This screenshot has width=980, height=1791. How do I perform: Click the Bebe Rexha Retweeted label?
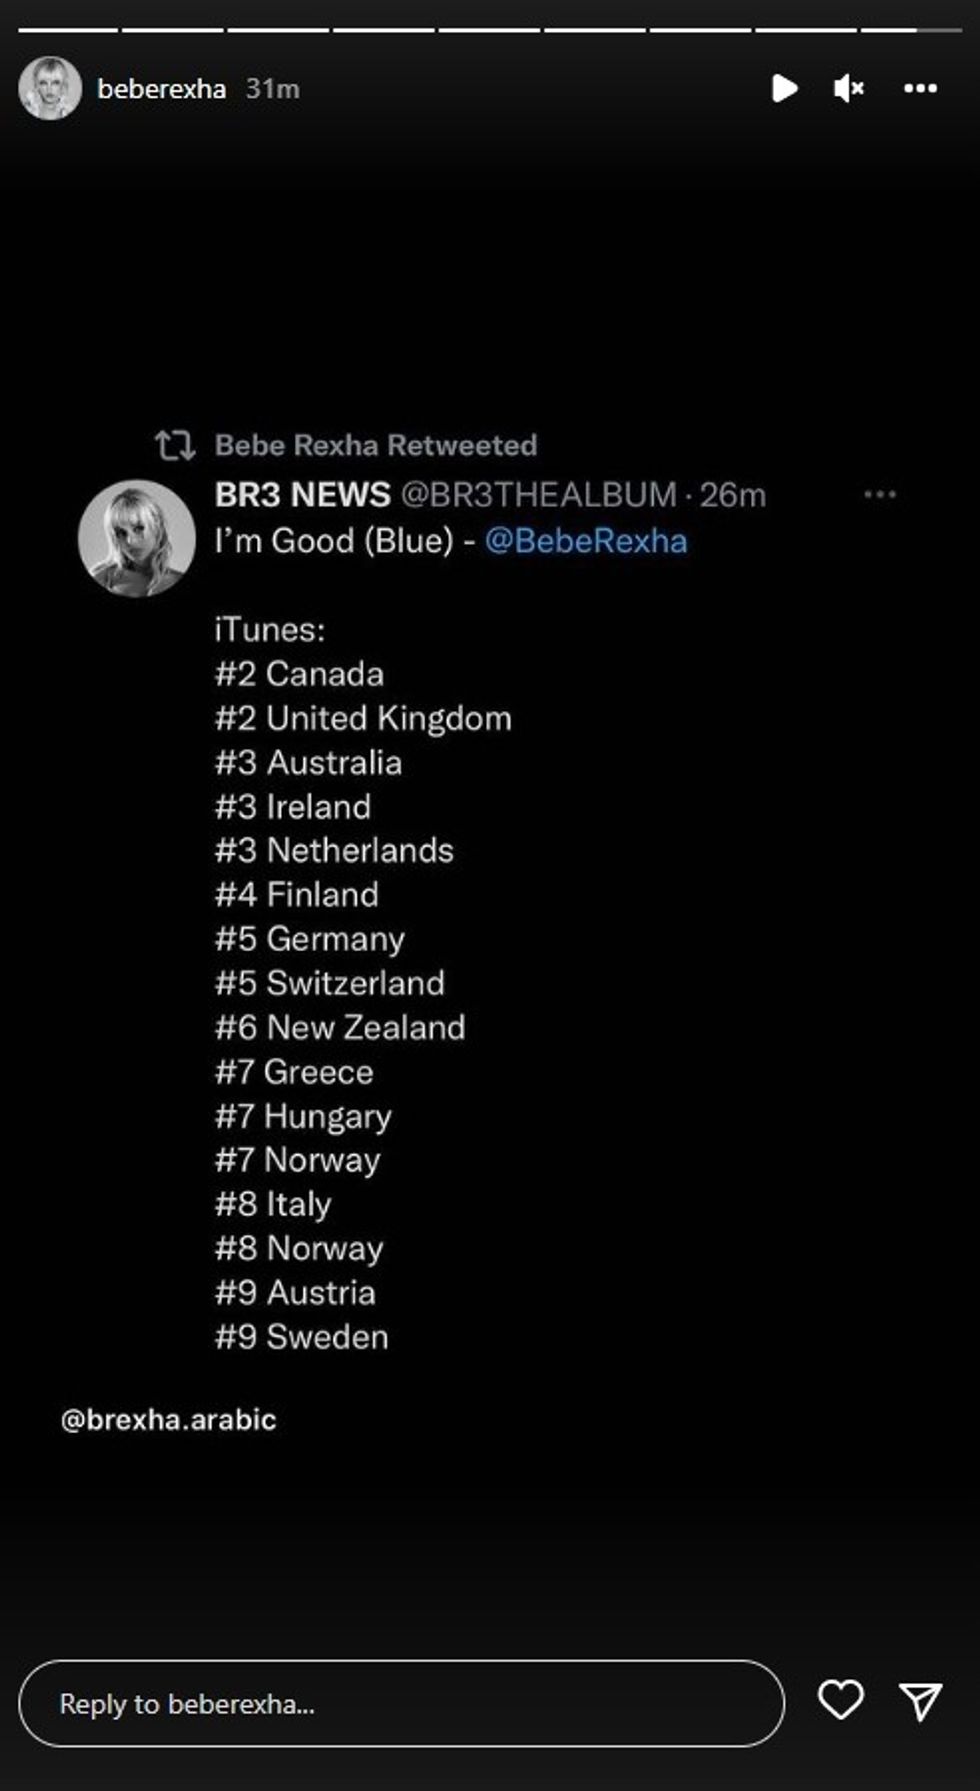[x=376, y=445]
